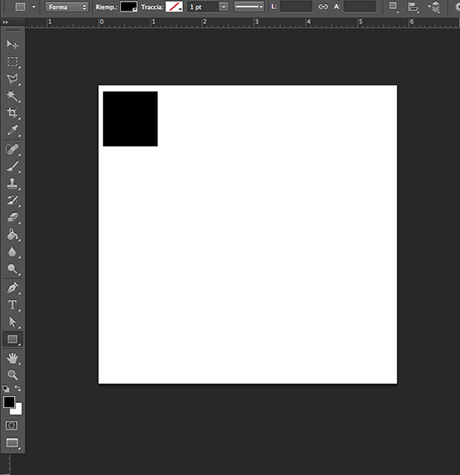The height and width of the screenshot is (475, 460).
Task: Select the Eraser tool
Action: [x=12, y=218]
